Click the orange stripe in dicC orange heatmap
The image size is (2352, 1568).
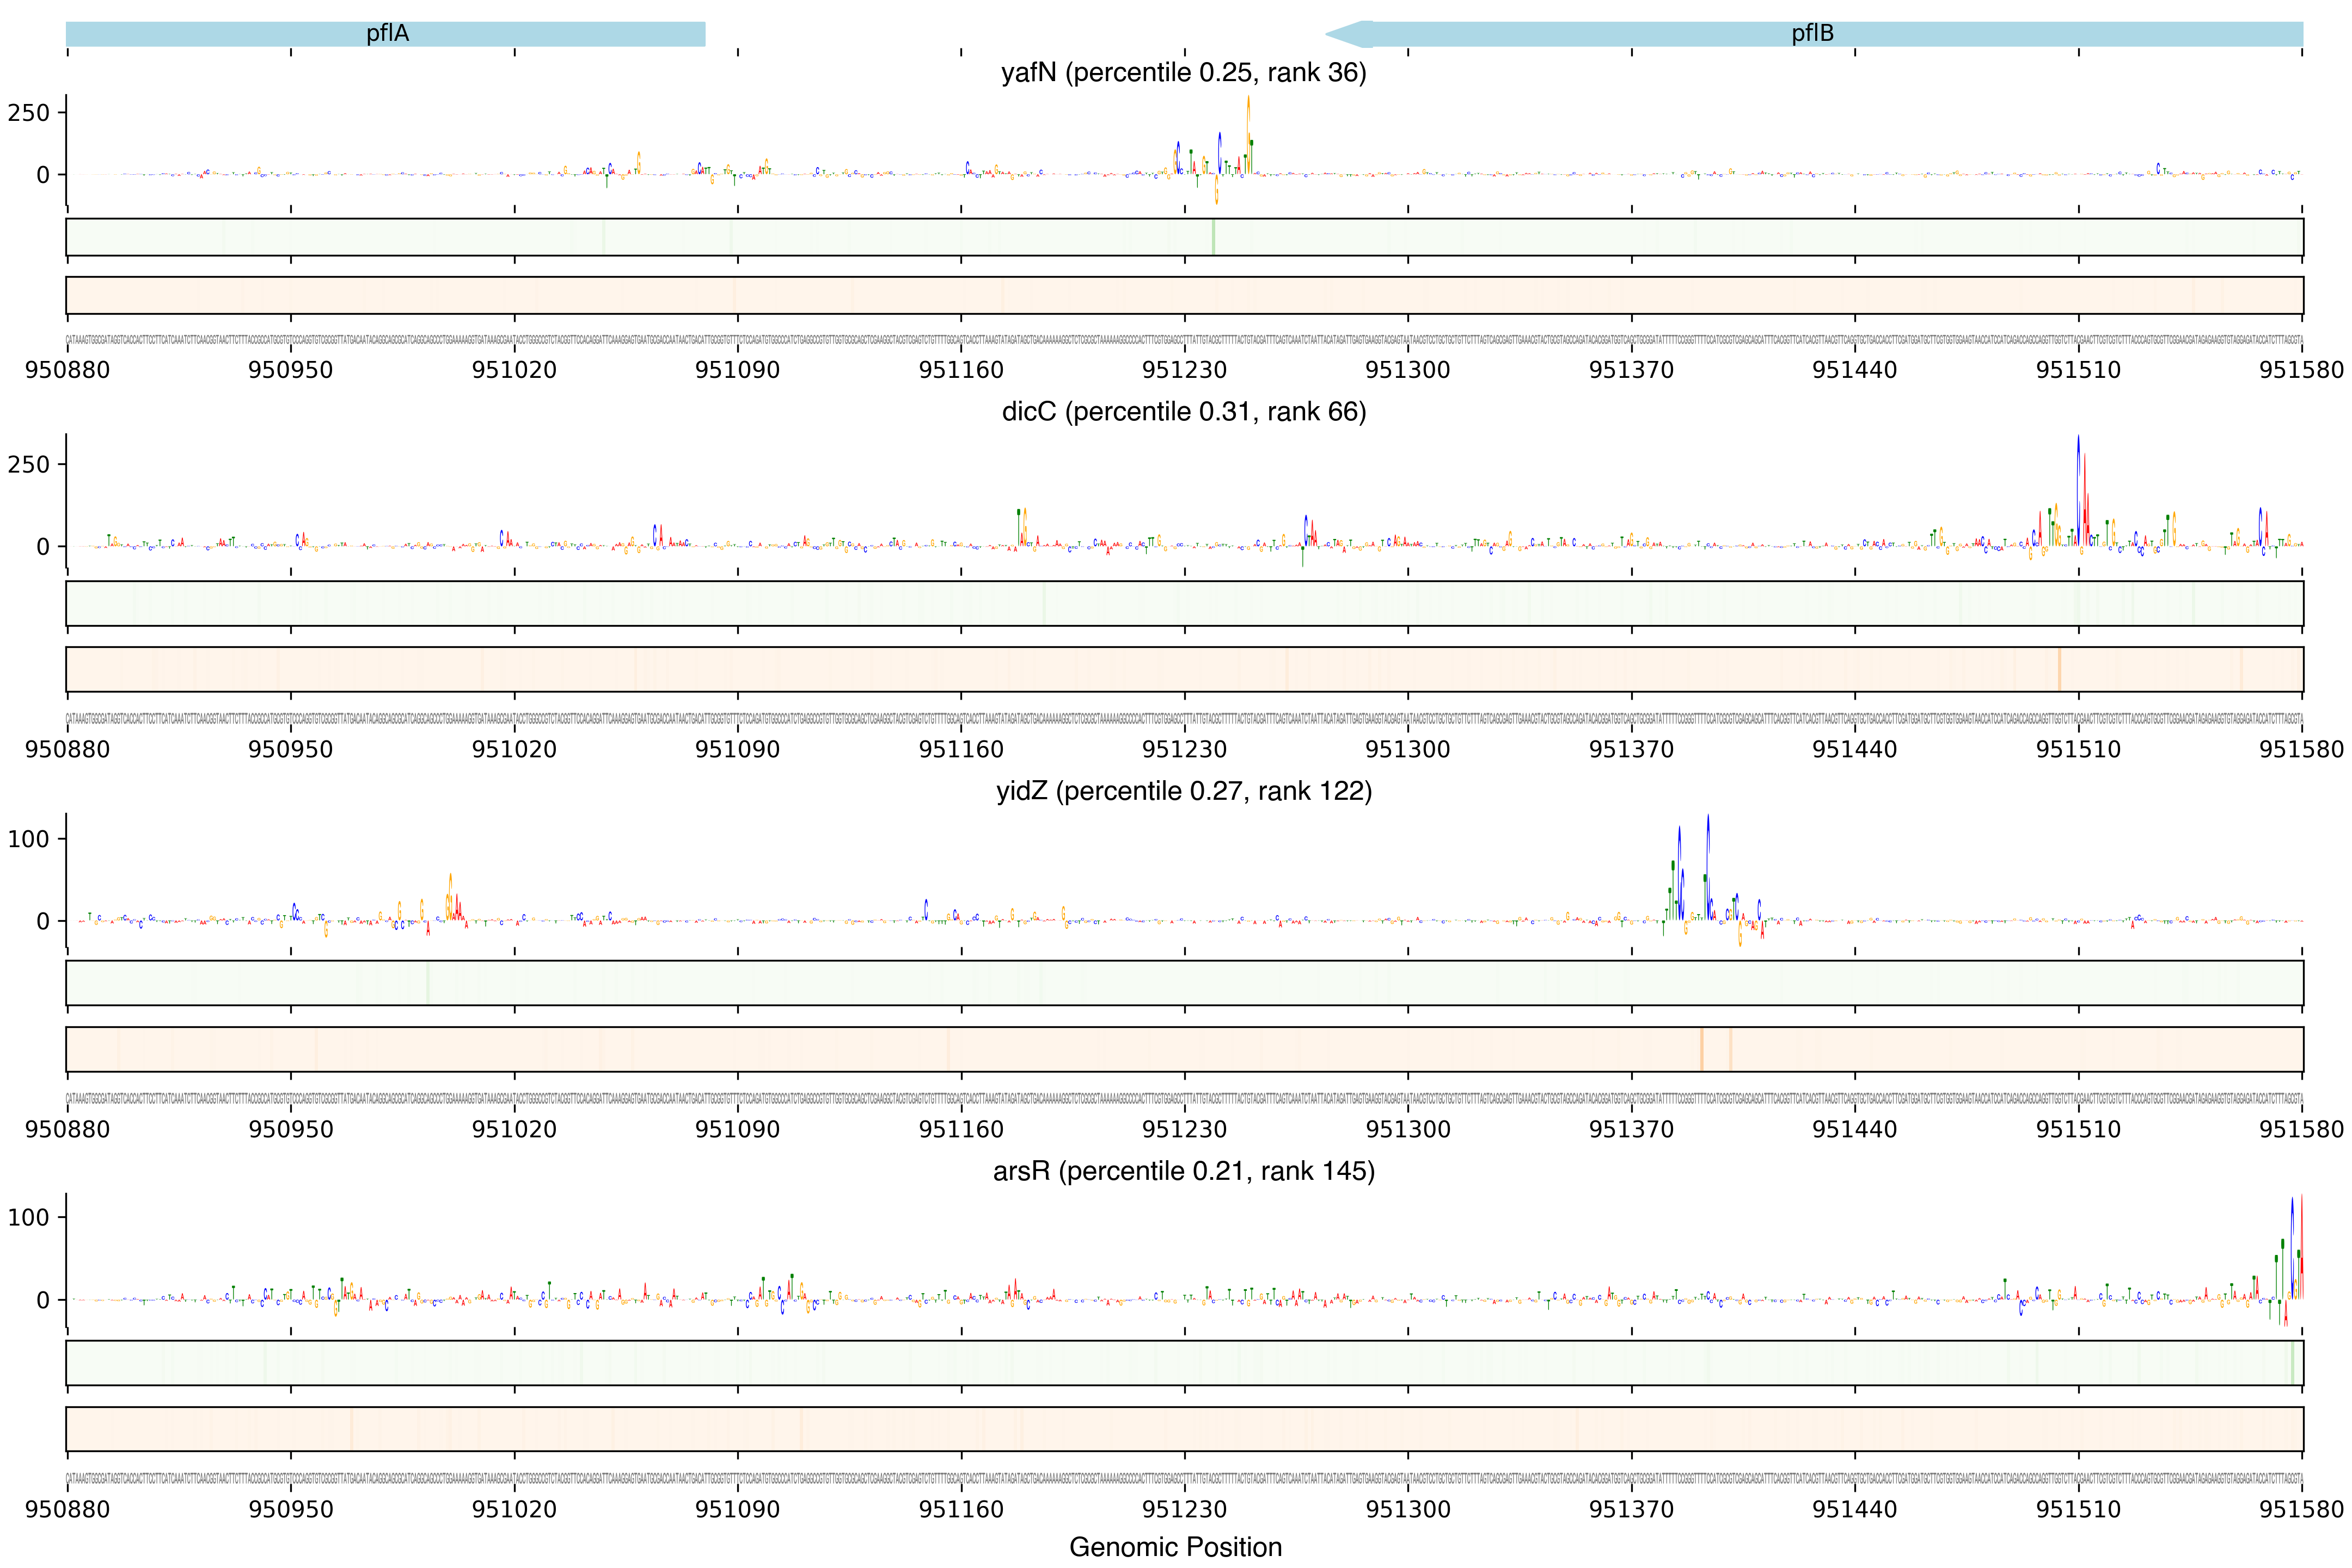(2059, 669)
